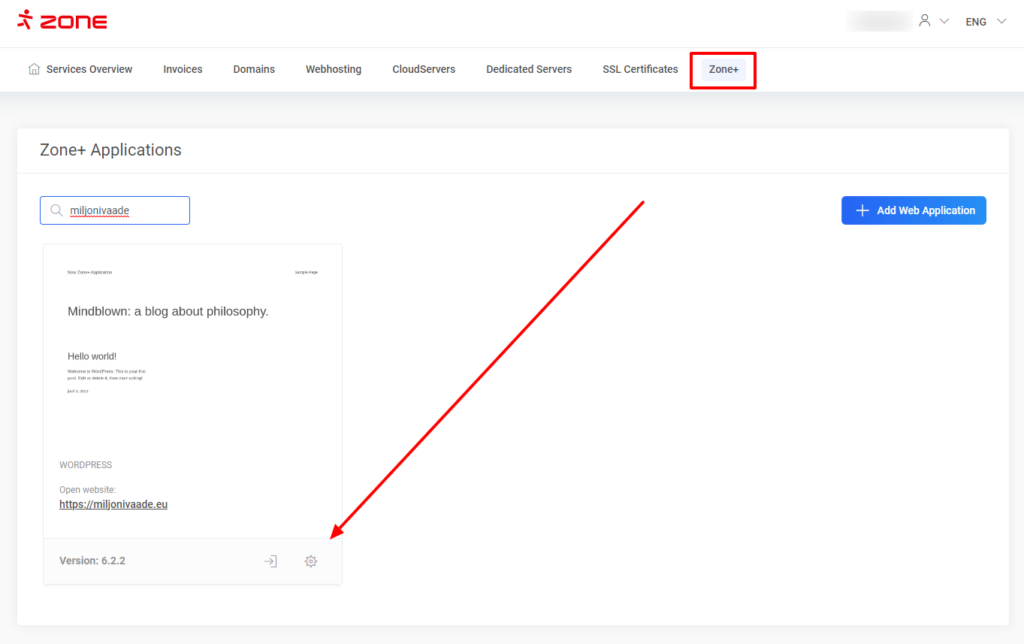Go to the Invoices tab
The width and height of the screenshot is (1024, 644).
[x=183, y=70]
